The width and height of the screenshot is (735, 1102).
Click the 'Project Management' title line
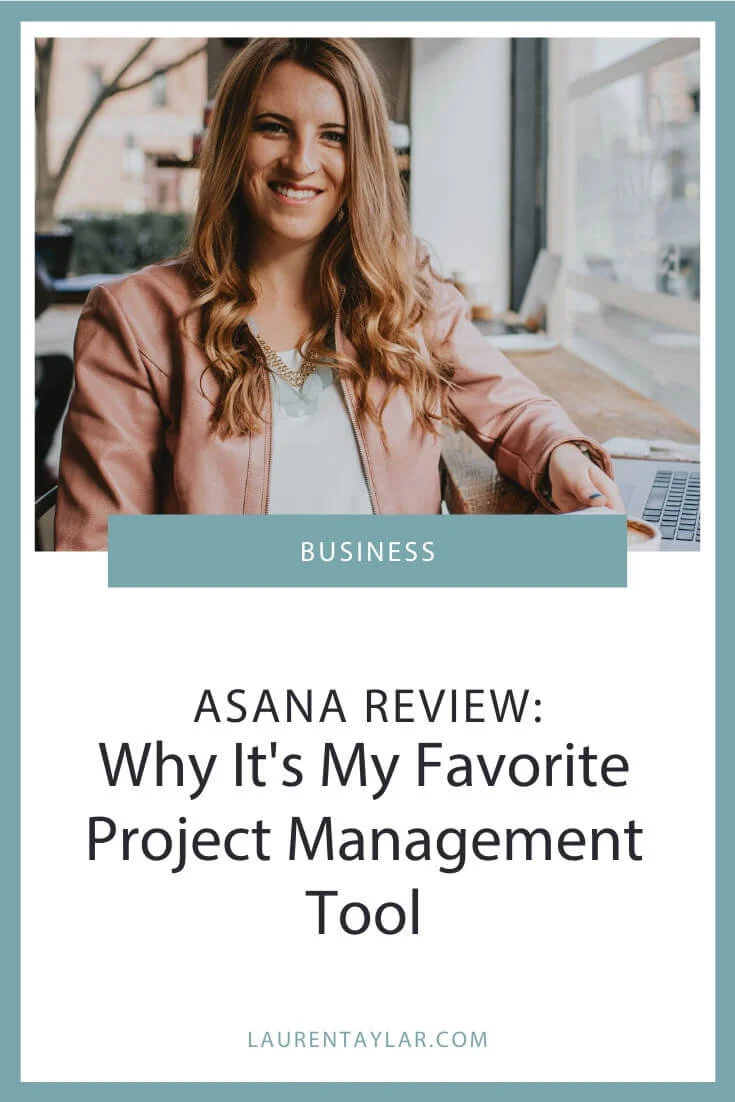(x=365, y=839)
